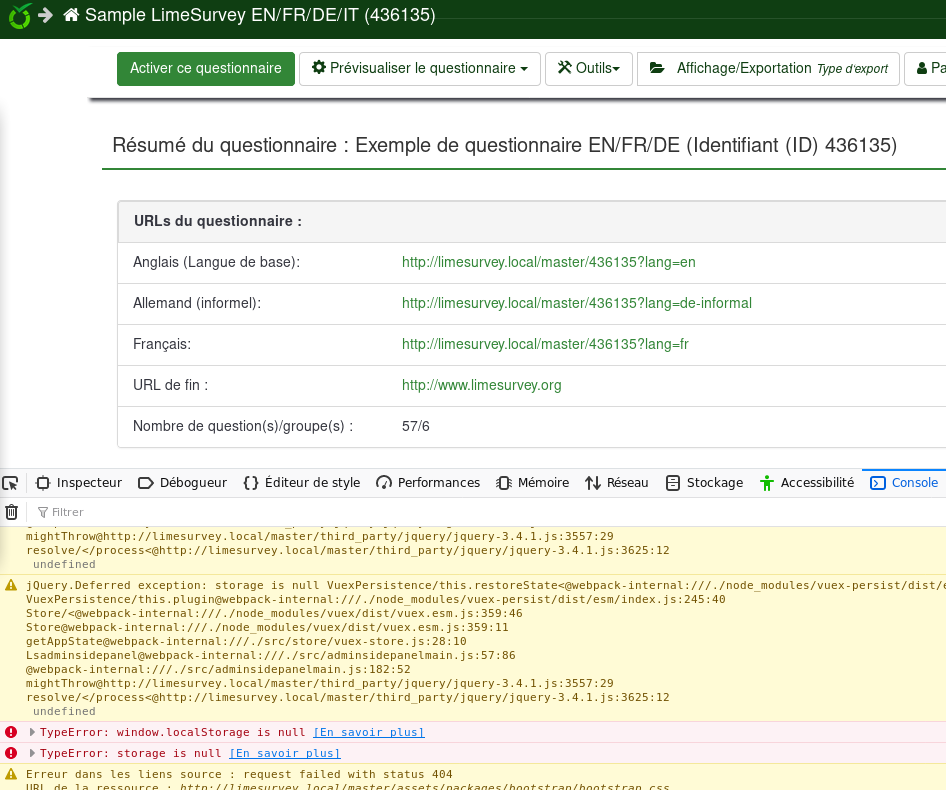The width and height of the screenshot is (946, 790).
Task: Click the home icon beside survey title
Action: [71, 16]
